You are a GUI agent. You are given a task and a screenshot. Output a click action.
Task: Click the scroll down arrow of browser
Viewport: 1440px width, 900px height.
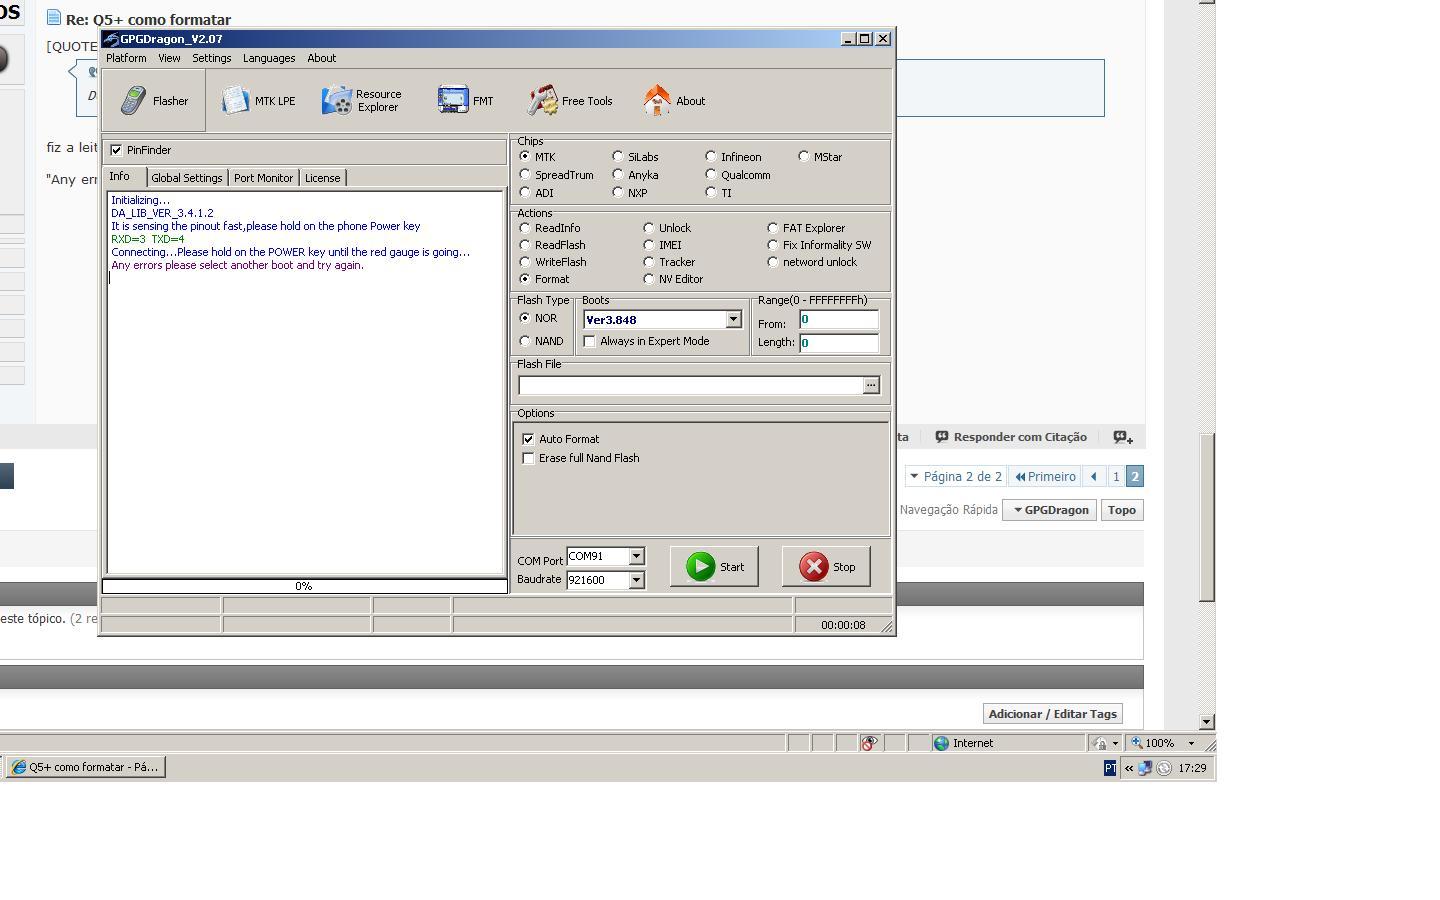pos(1207,721)
